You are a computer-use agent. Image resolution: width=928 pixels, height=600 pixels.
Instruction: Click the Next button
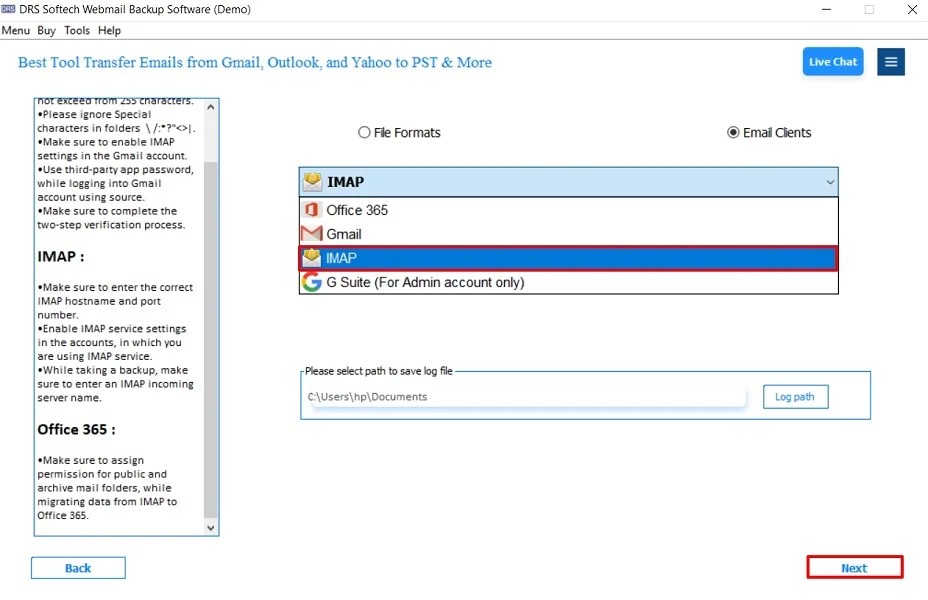[855, 567]
